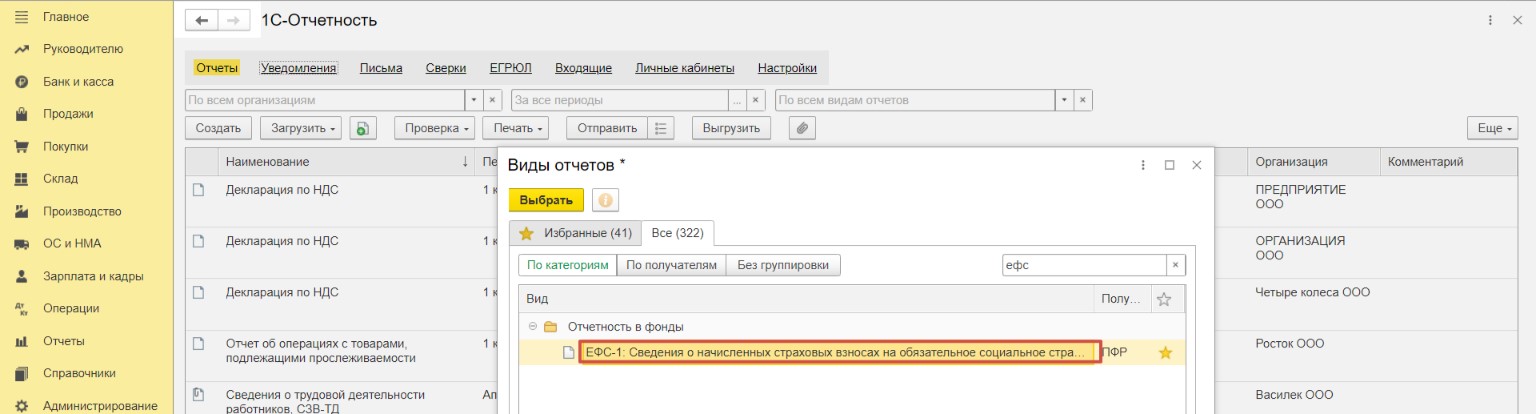This screenshot has width=1536, height=414.
Task: Open the Еще dropdown menu
Action: (x=1493, y=128)
